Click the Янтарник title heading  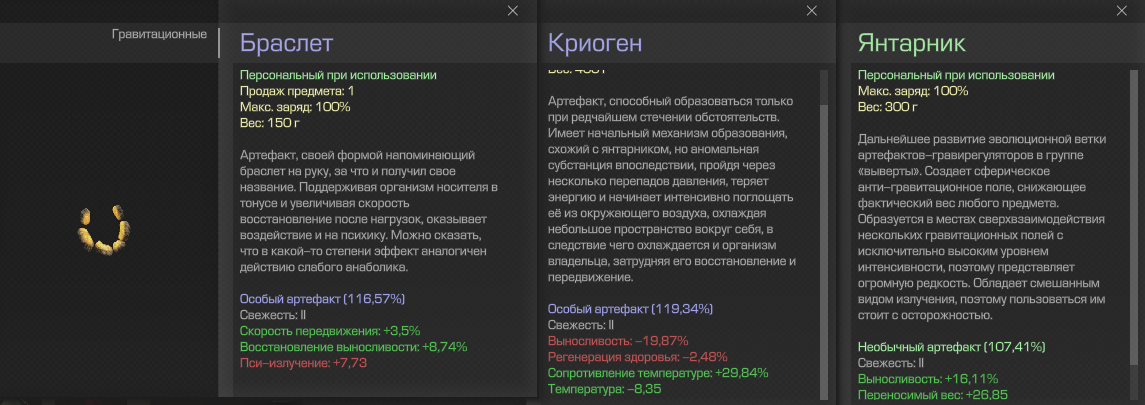[911, 43]
